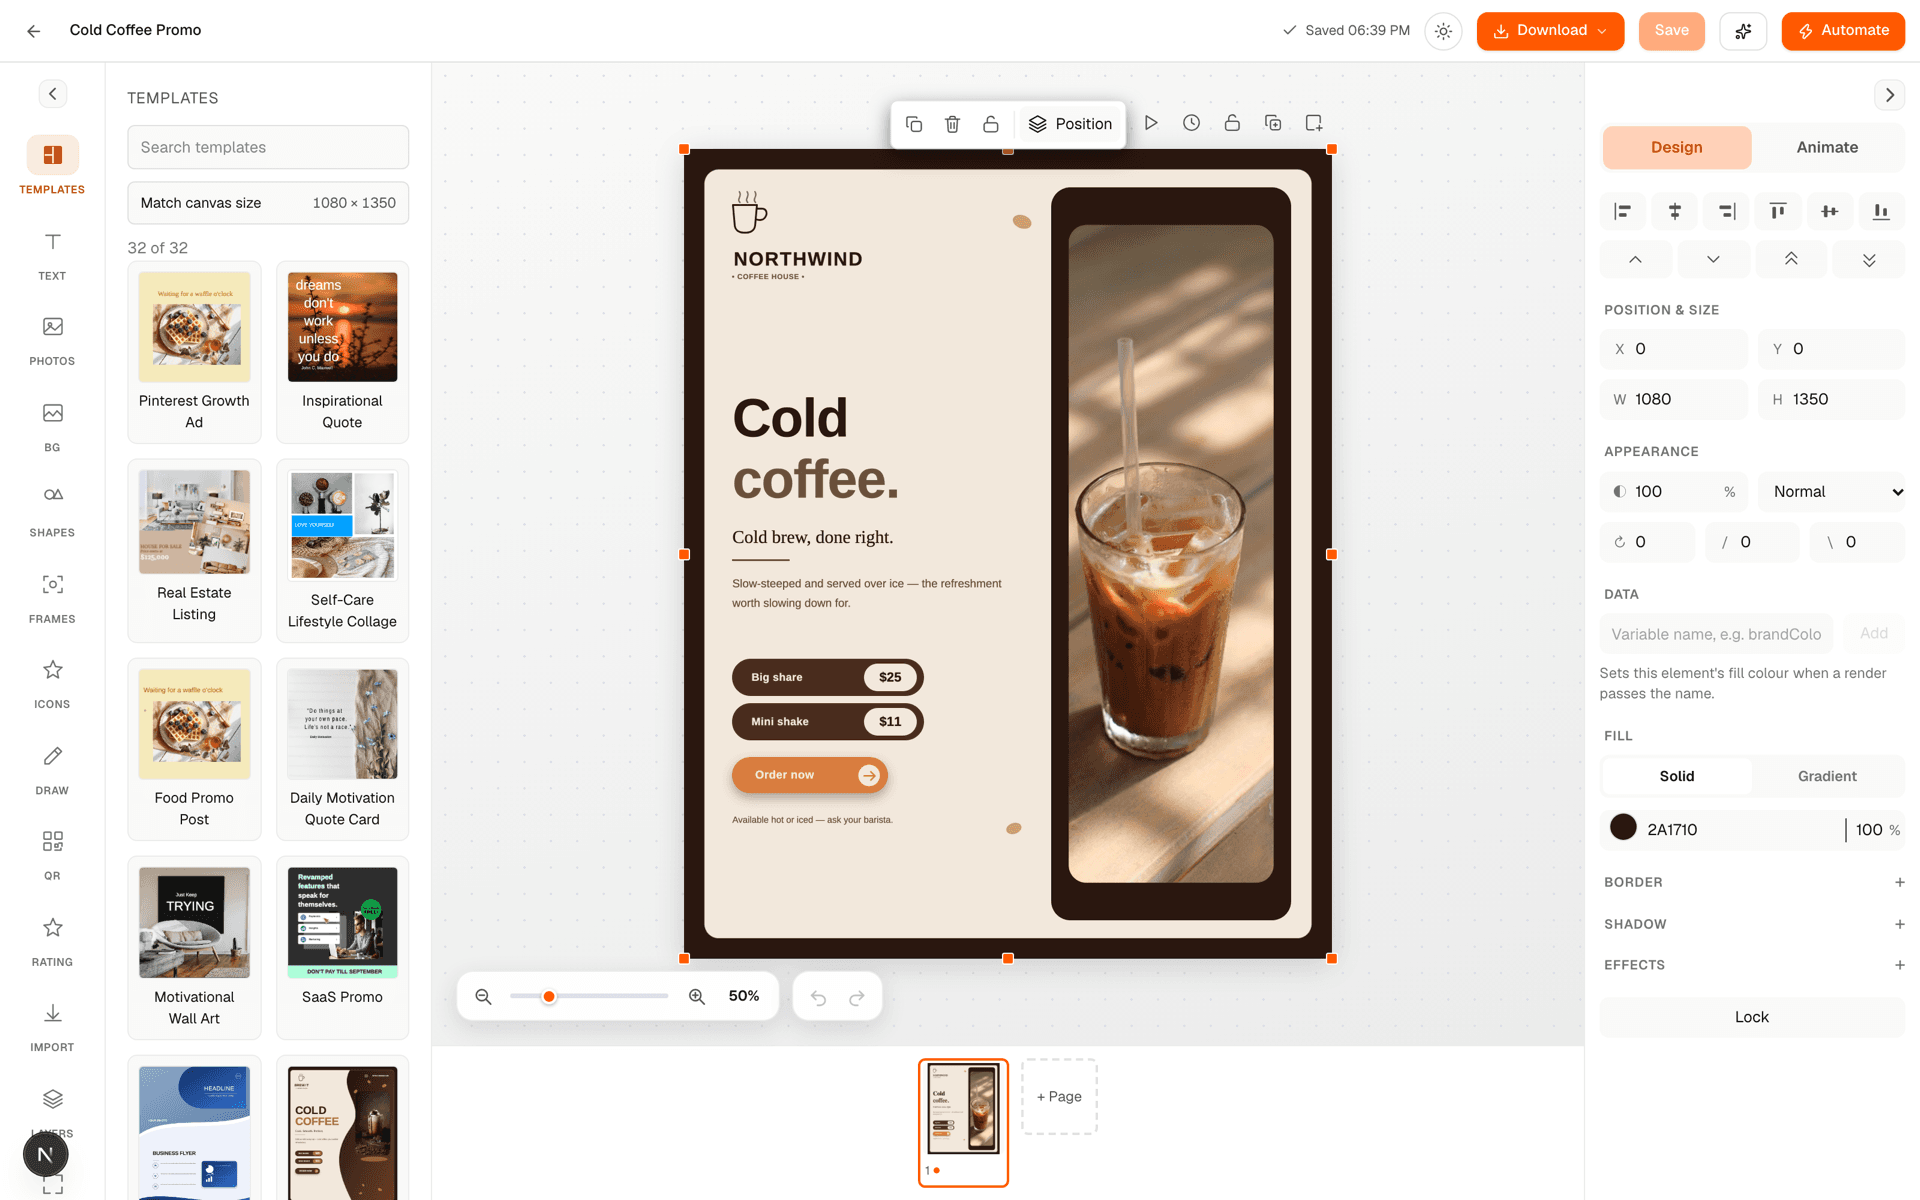Image resolution: width=1920 pixels, height=1200 pixels.
Task: Click the play preview icon above canvas
Action: click(1151, 123)
